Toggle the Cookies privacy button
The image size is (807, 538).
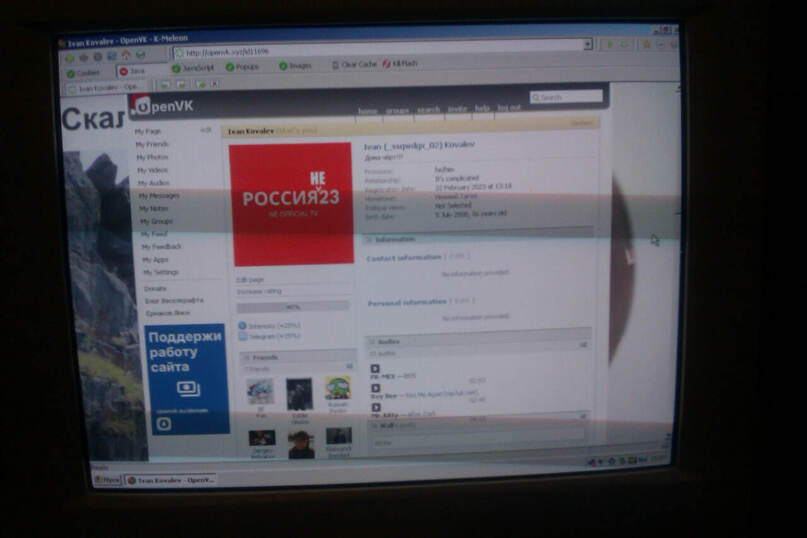coord(83,73)
